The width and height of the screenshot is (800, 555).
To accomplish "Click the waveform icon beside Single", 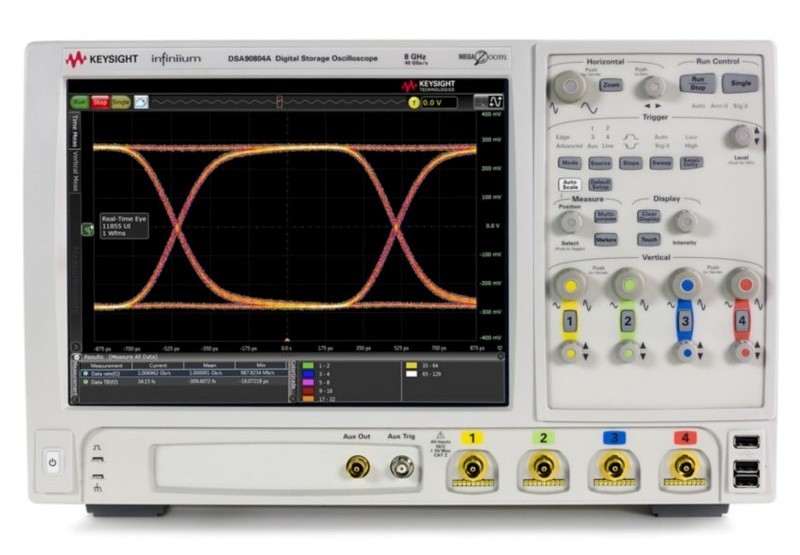I will click(x=142, y=102).
